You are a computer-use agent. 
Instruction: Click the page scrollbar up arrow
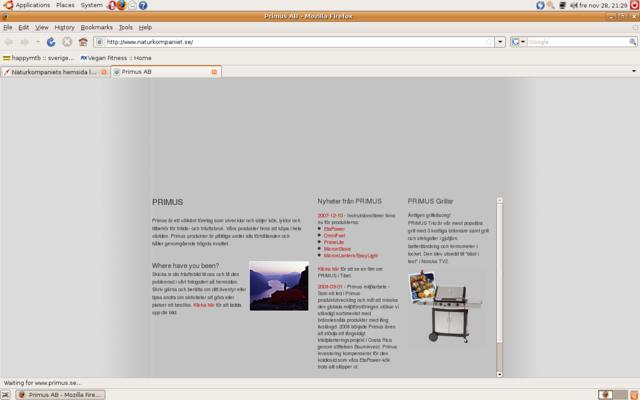point(500,200)
